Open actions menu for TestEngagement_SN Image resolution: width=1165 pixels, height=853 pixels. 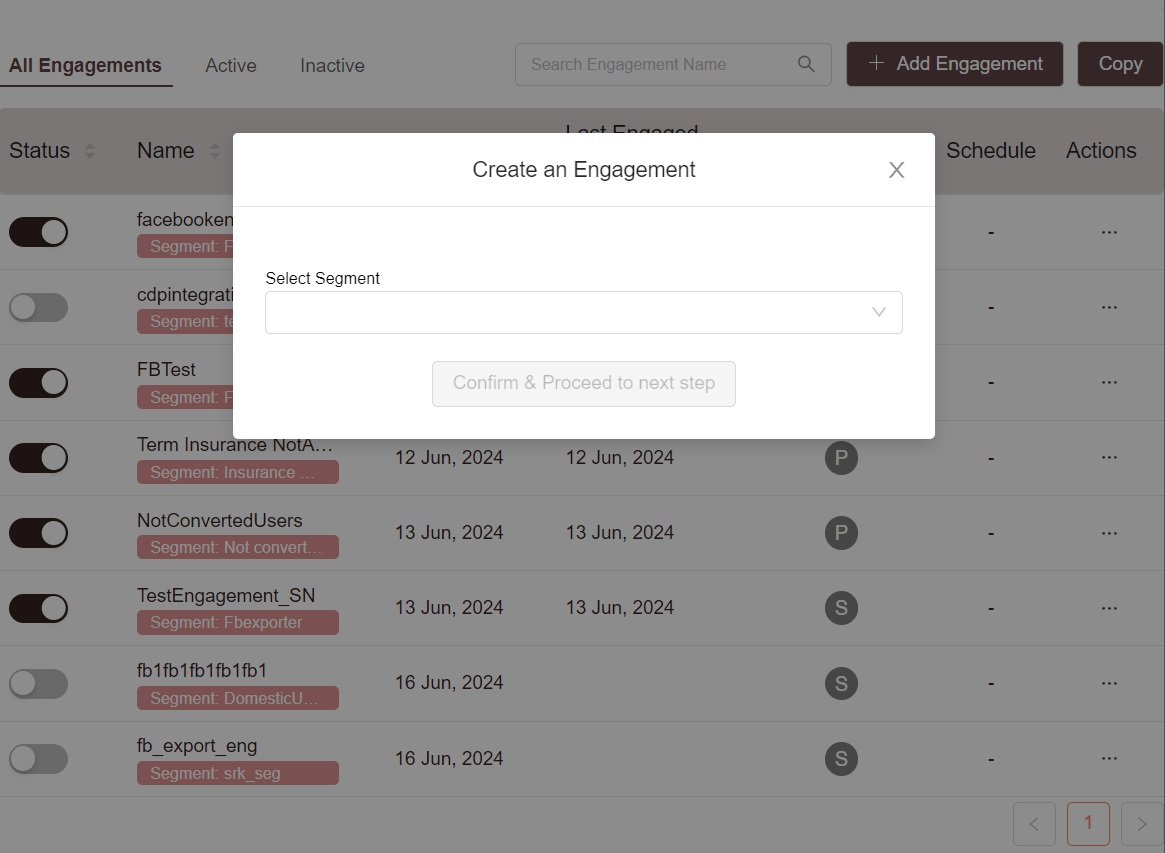(x=1108, y=607)
